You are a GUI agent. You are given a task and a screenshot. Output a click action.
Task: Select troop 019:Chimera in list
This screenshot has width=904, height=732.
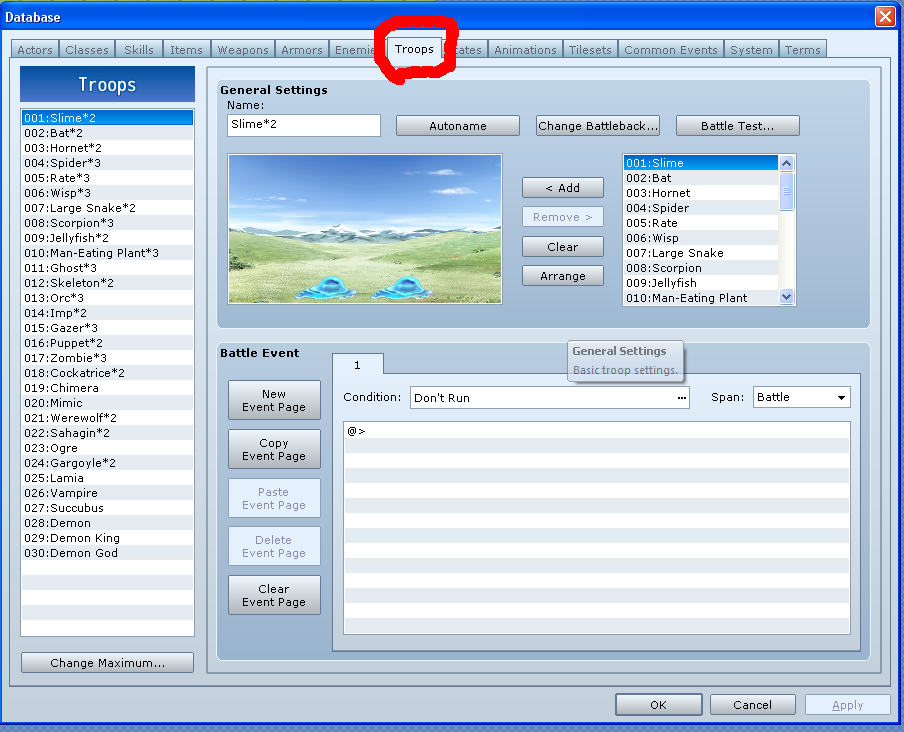tap(62, 388)
